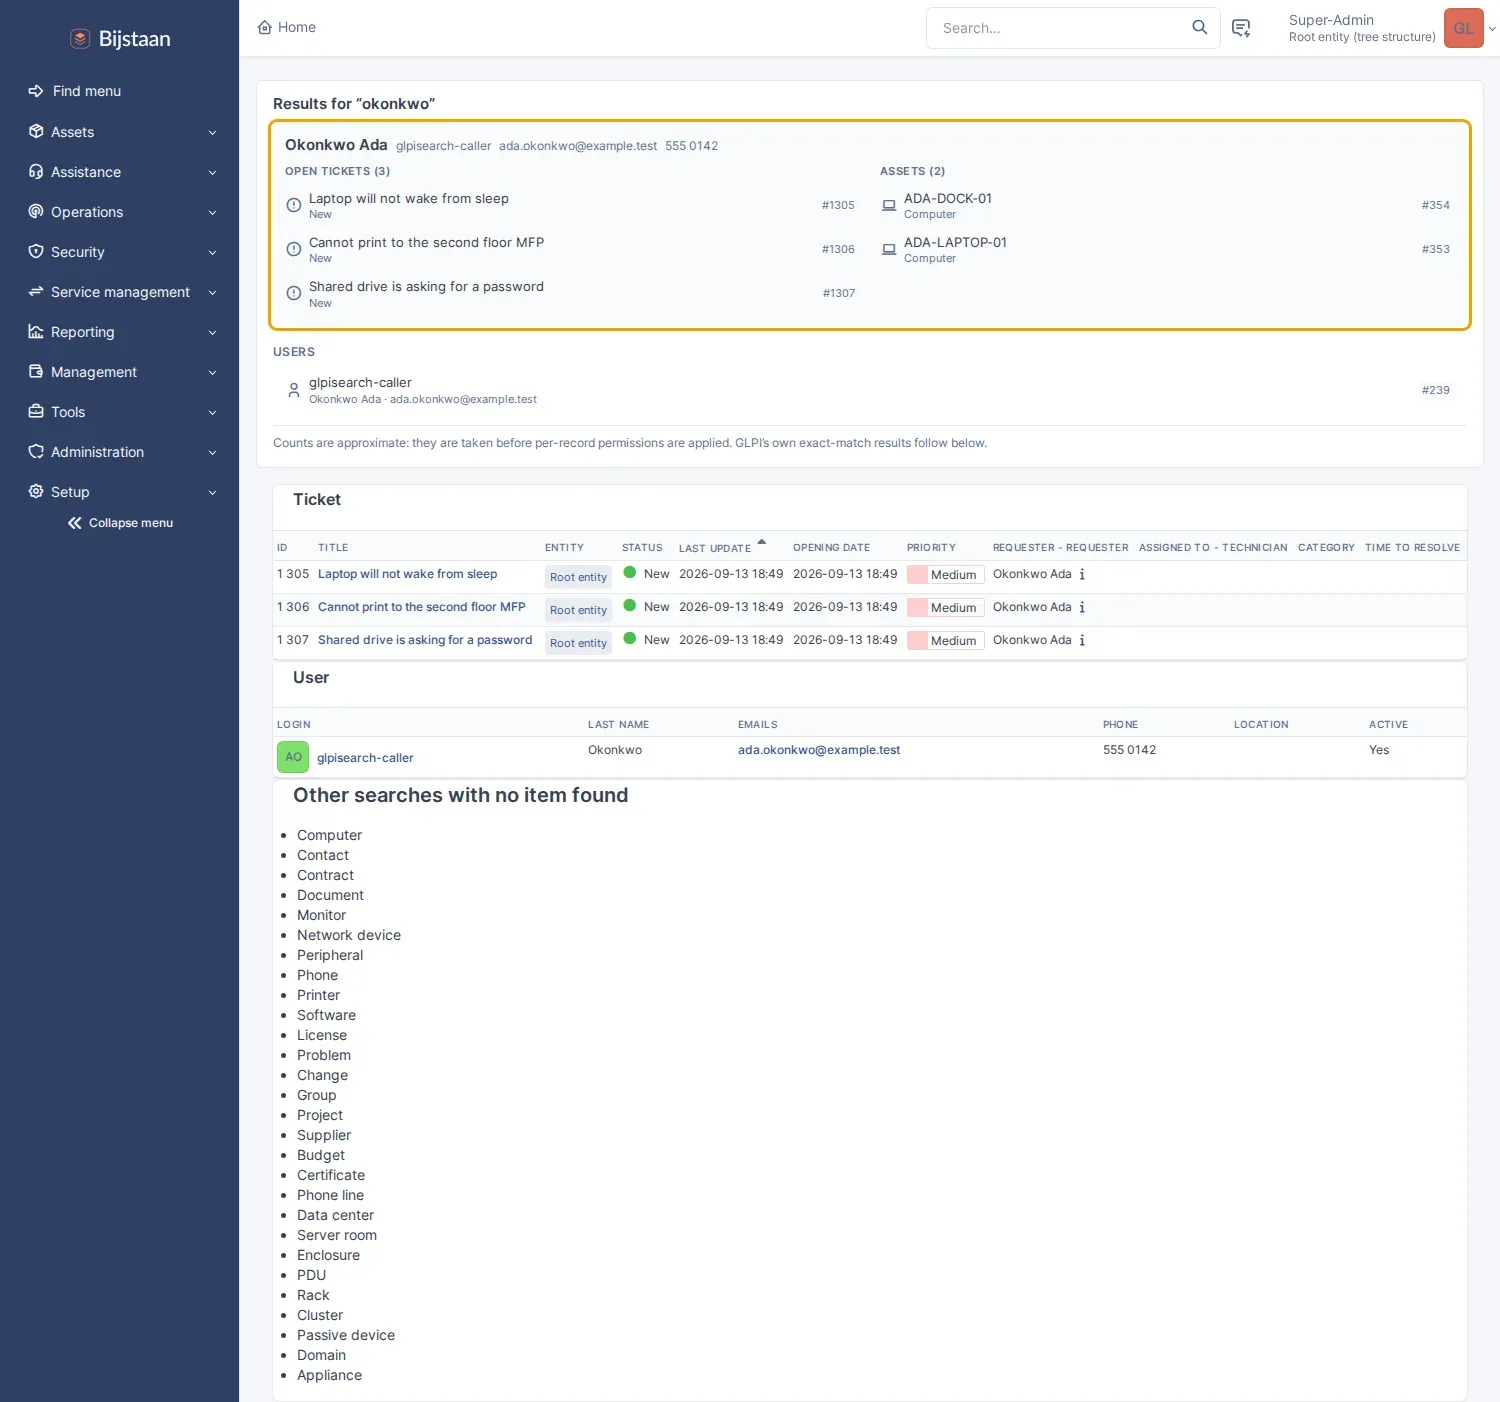Open the saved searches icon beside search

[1241, 28]
